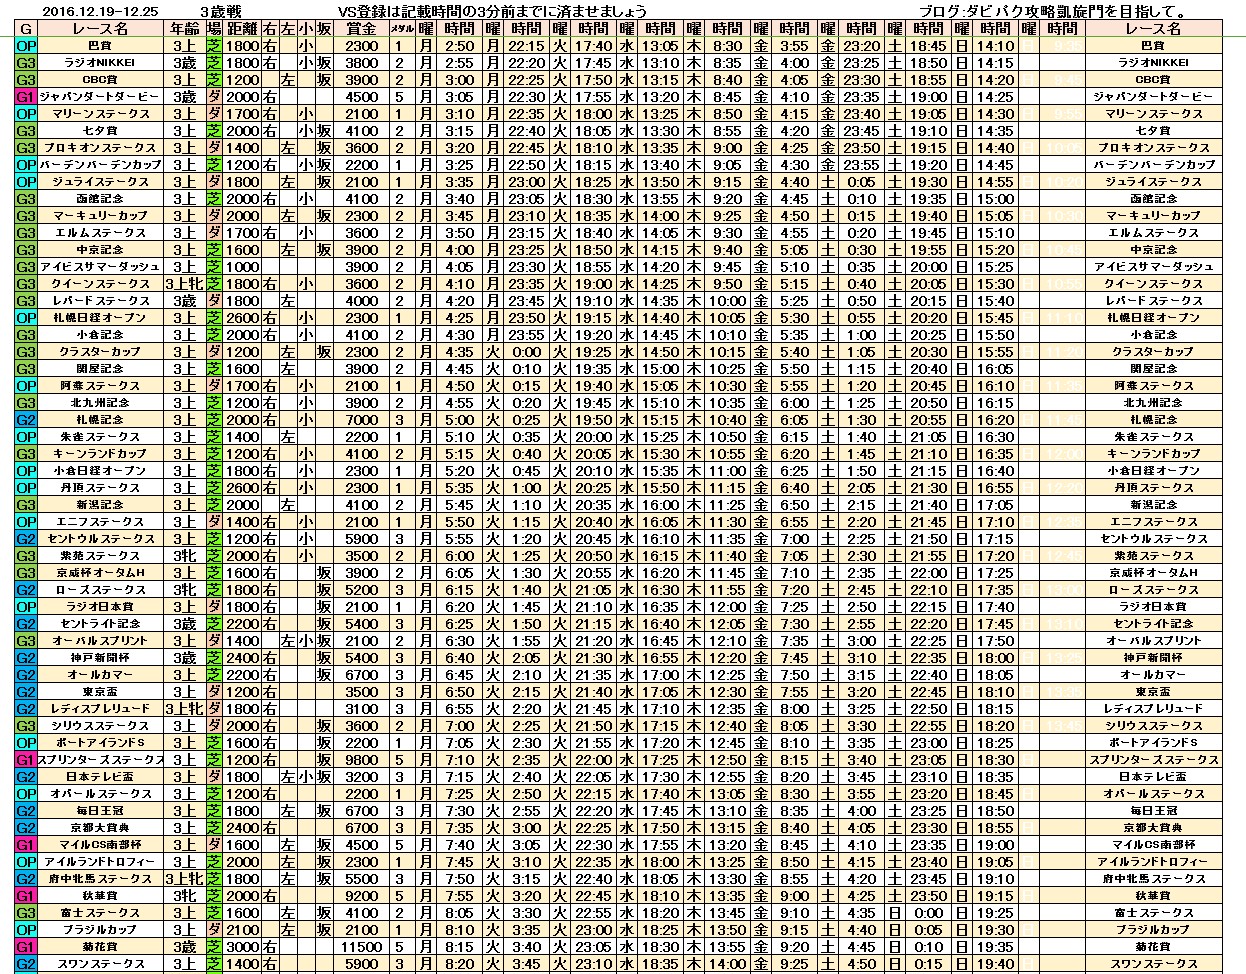
Task: Select the Monday time '6:40' in 神戸新聞杯 row
Action: tap(460, 658)
